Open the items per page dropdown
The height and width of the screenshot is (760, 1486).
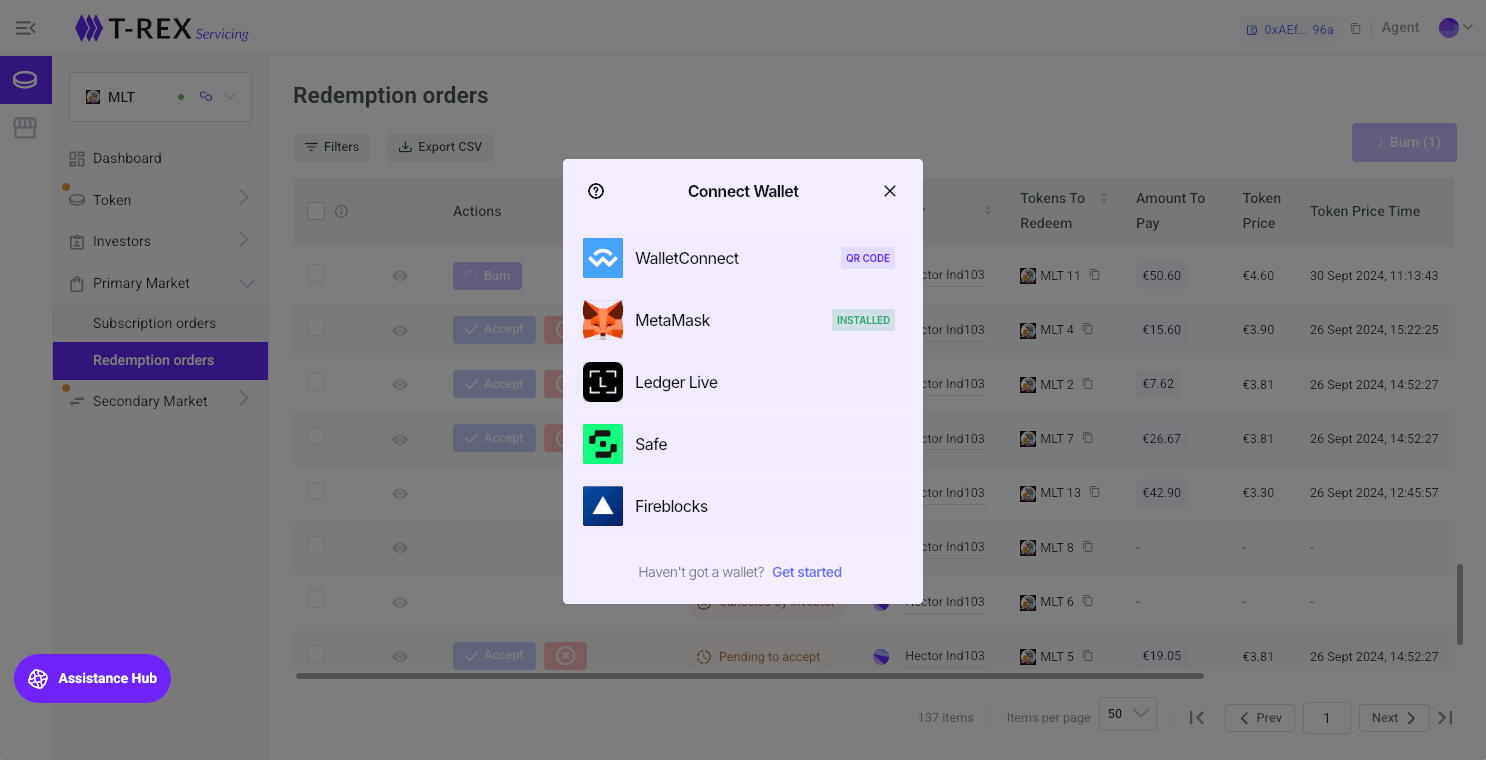(1128, 714)
